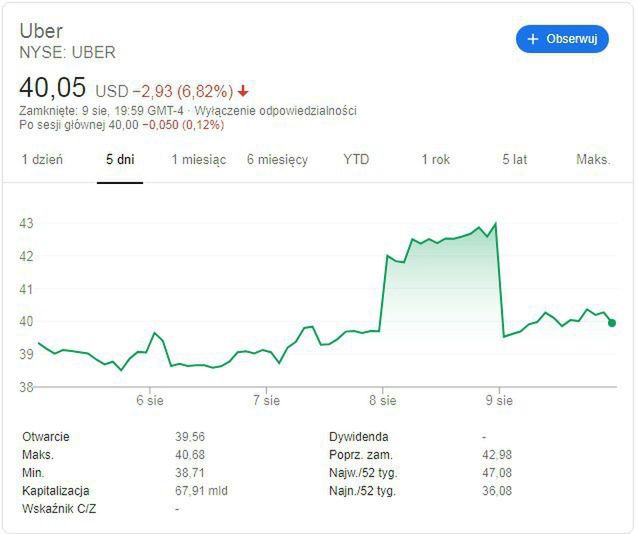
Task: Click the 9 sie axis label
Action: pyautogui.click(x=498, y=400)
